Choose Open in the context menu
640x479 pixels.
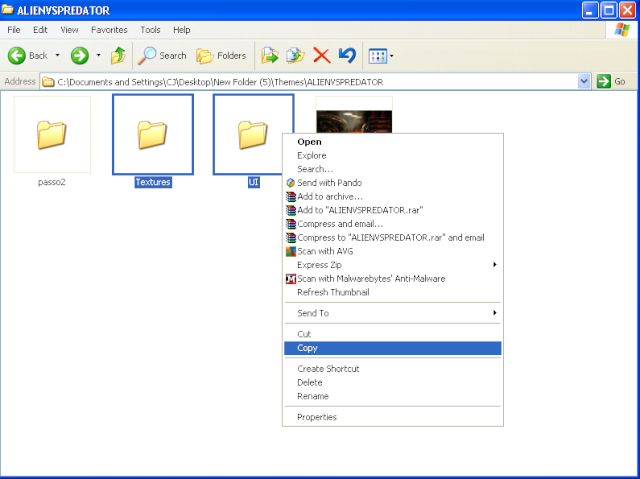[x=393, y=142]
